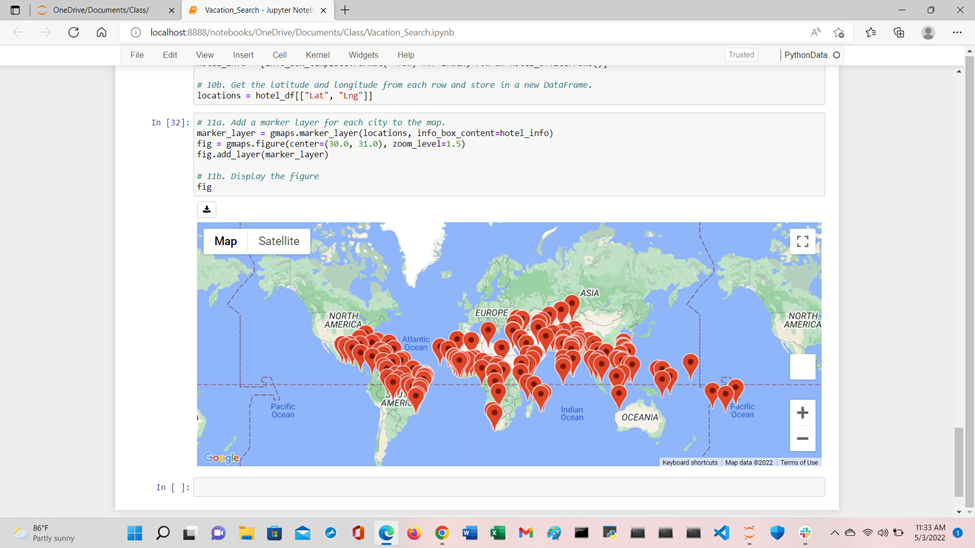Open a new browser tab

pos(345,10)
